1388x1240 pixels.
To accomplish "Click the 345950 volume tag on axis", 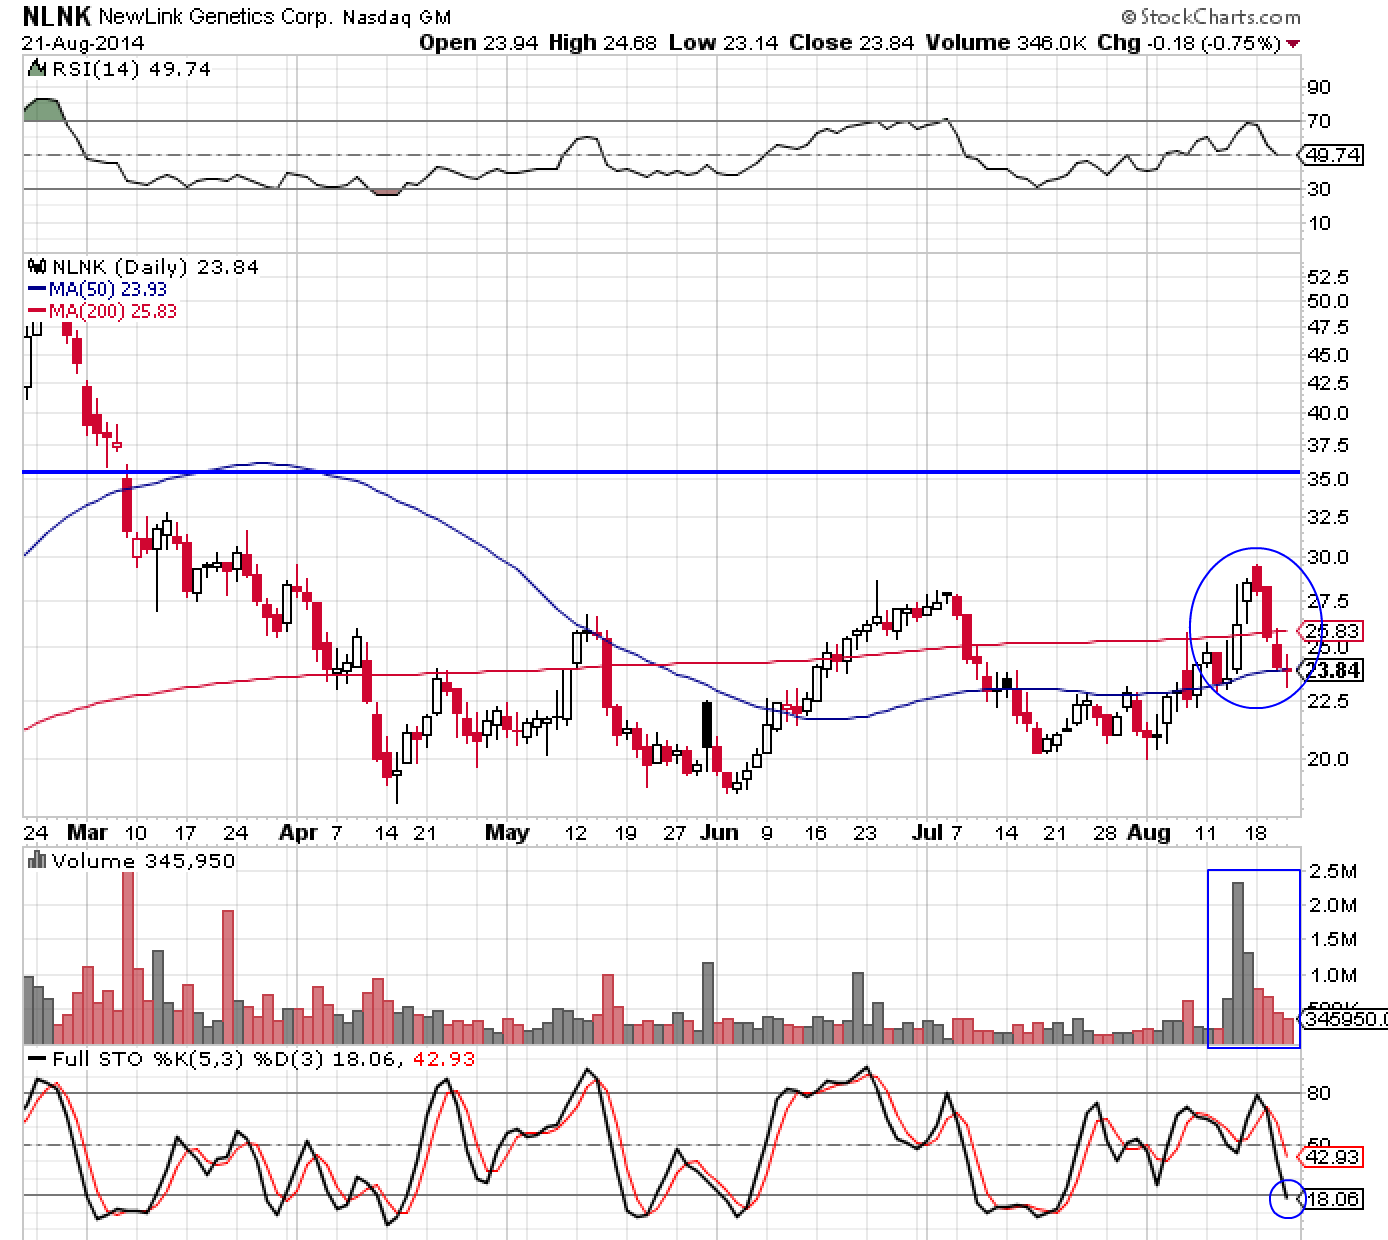I will click(1343, 1019).
